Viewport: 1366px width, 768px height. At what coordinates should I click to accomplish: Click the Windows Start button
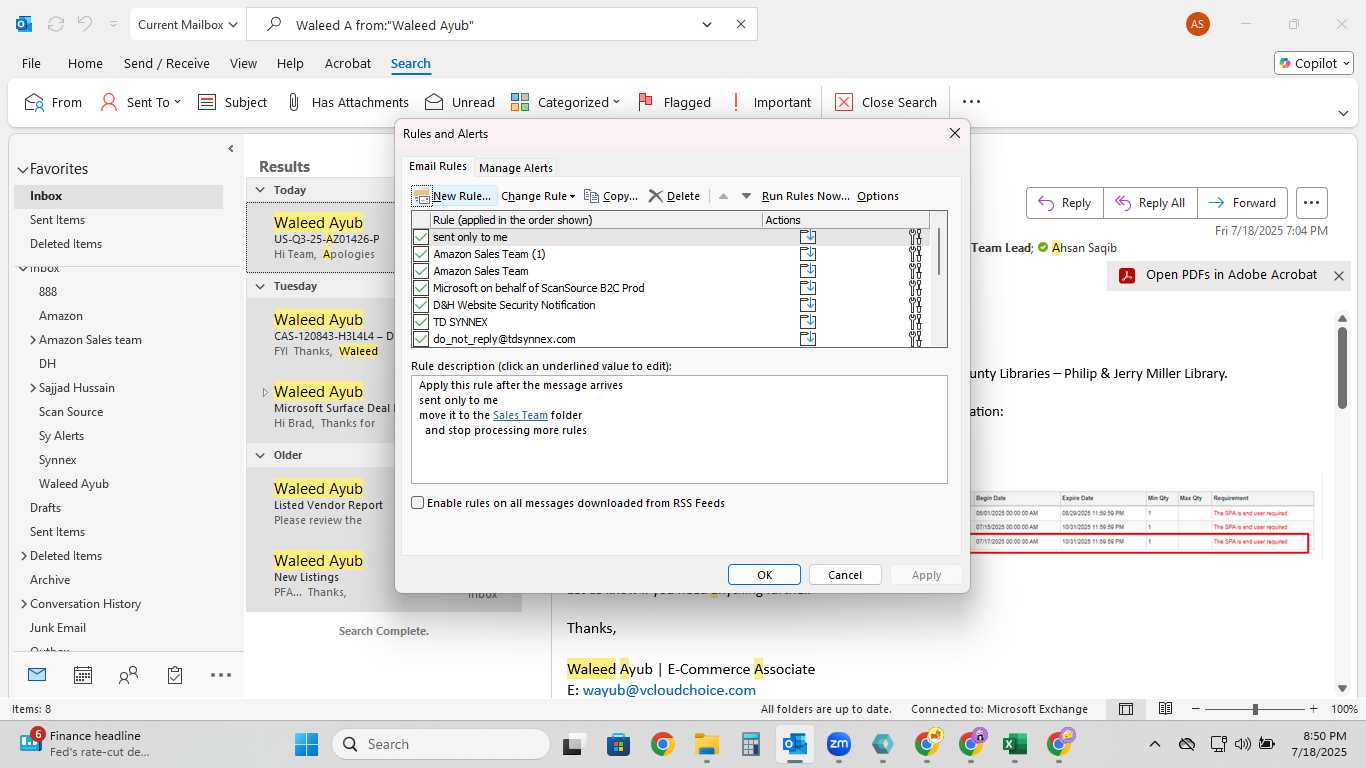[306, 744]
